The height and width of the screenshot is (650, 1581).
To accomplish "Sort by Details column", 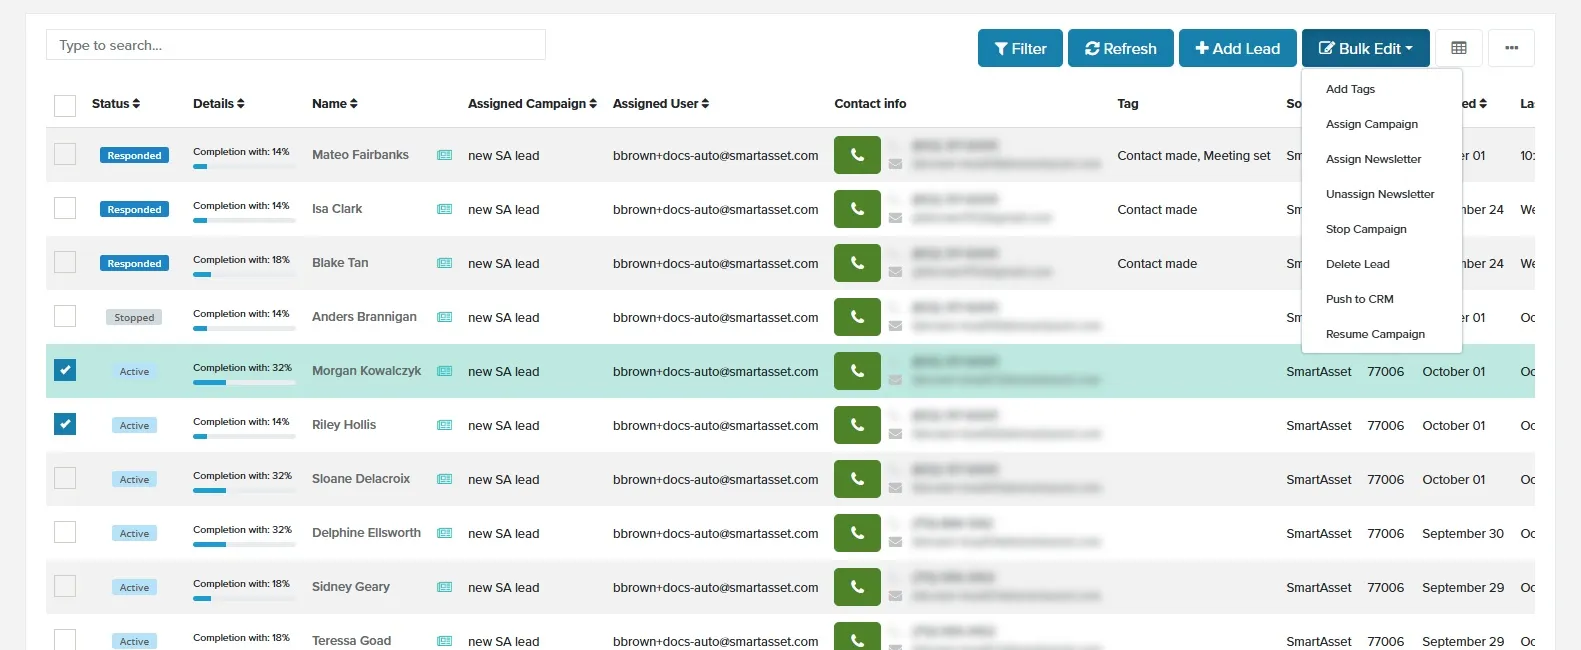I will click(x=219, y=103).
